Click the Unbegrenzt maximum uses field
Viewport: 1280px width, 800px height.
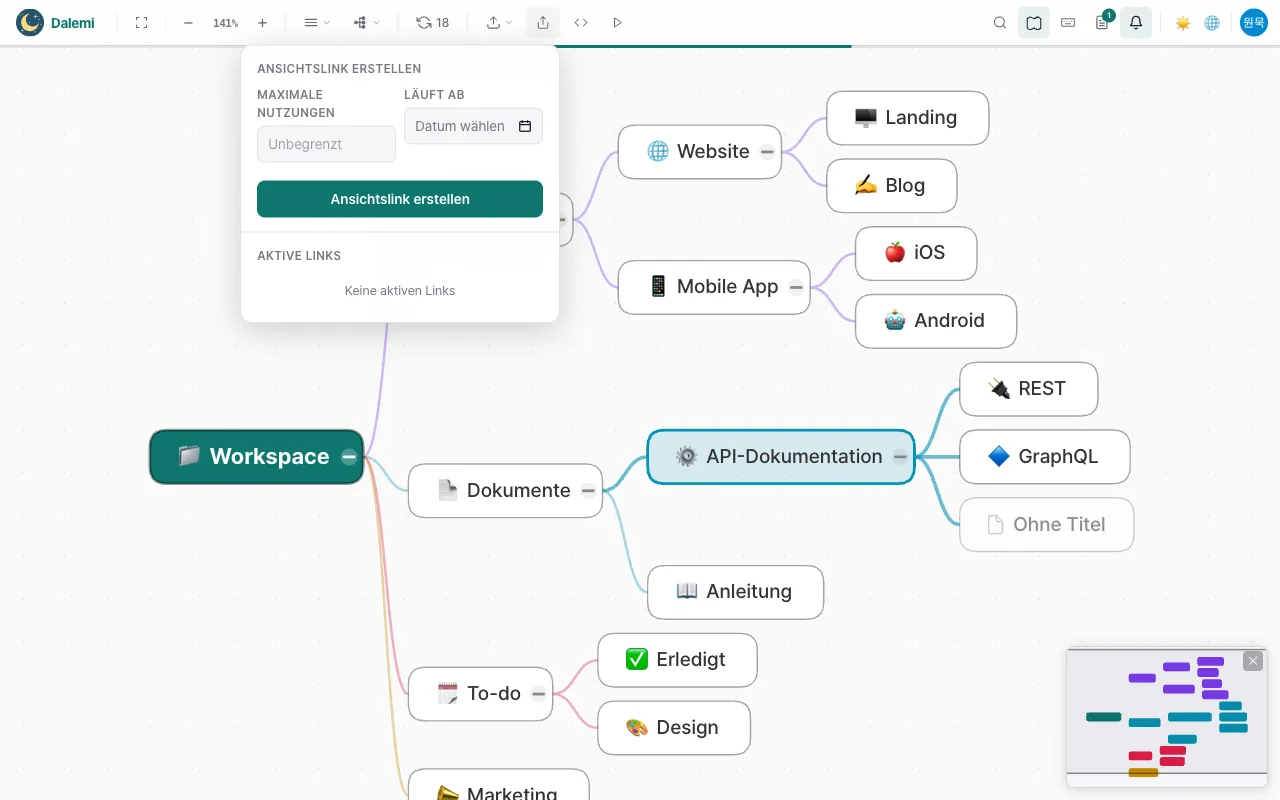[326, 144]
